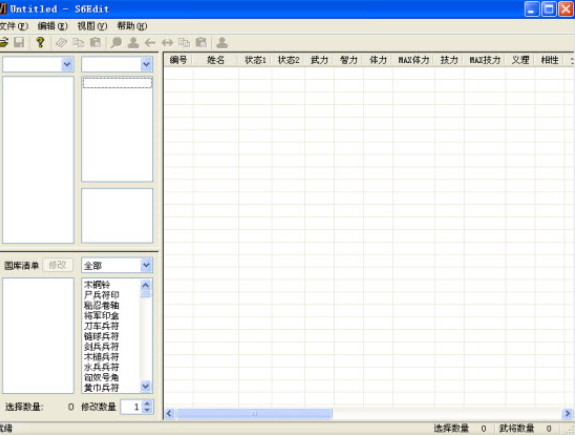
Task: Click the 相性 column header
Action: pyautogui.click(x=550, y=60)
